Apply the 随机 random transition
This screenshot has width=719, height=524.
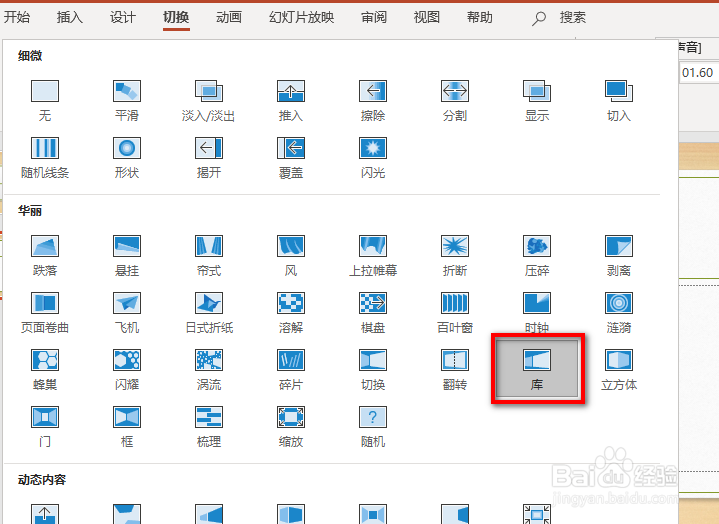coord(373,427)
